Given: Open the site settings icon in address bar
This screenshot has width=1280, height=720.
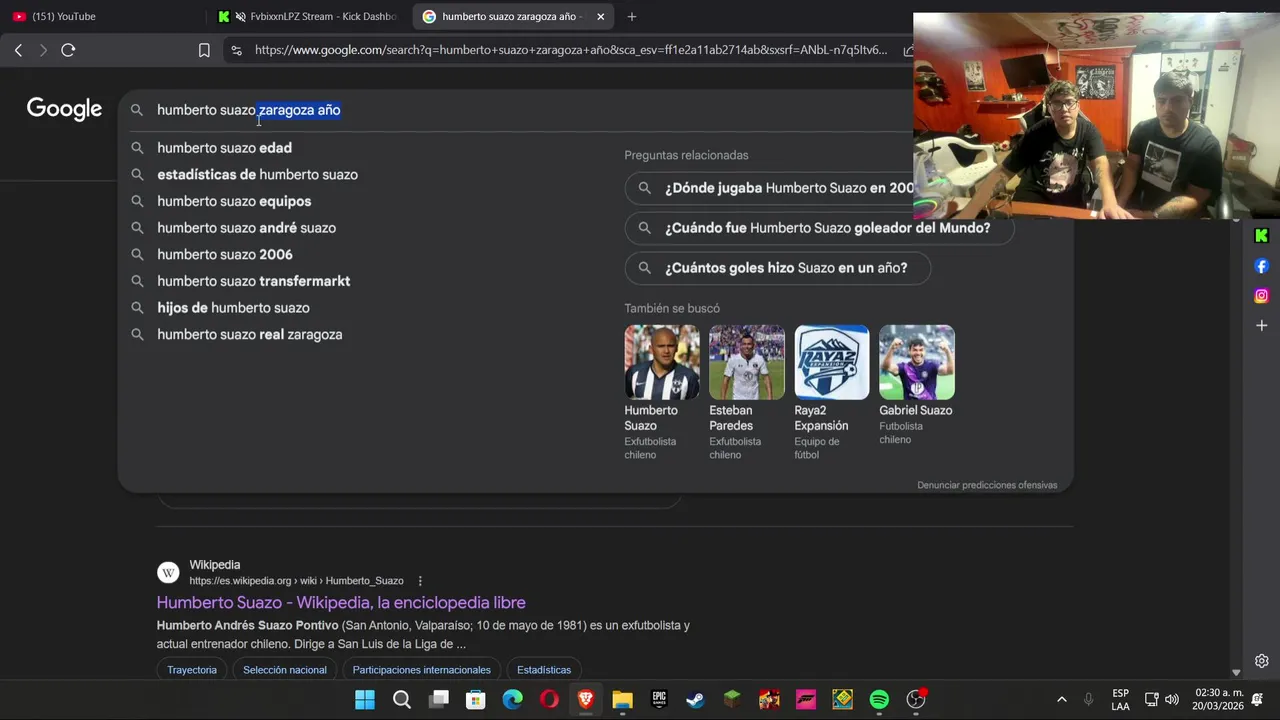Looking at the screenshot, I should (236, 50).
